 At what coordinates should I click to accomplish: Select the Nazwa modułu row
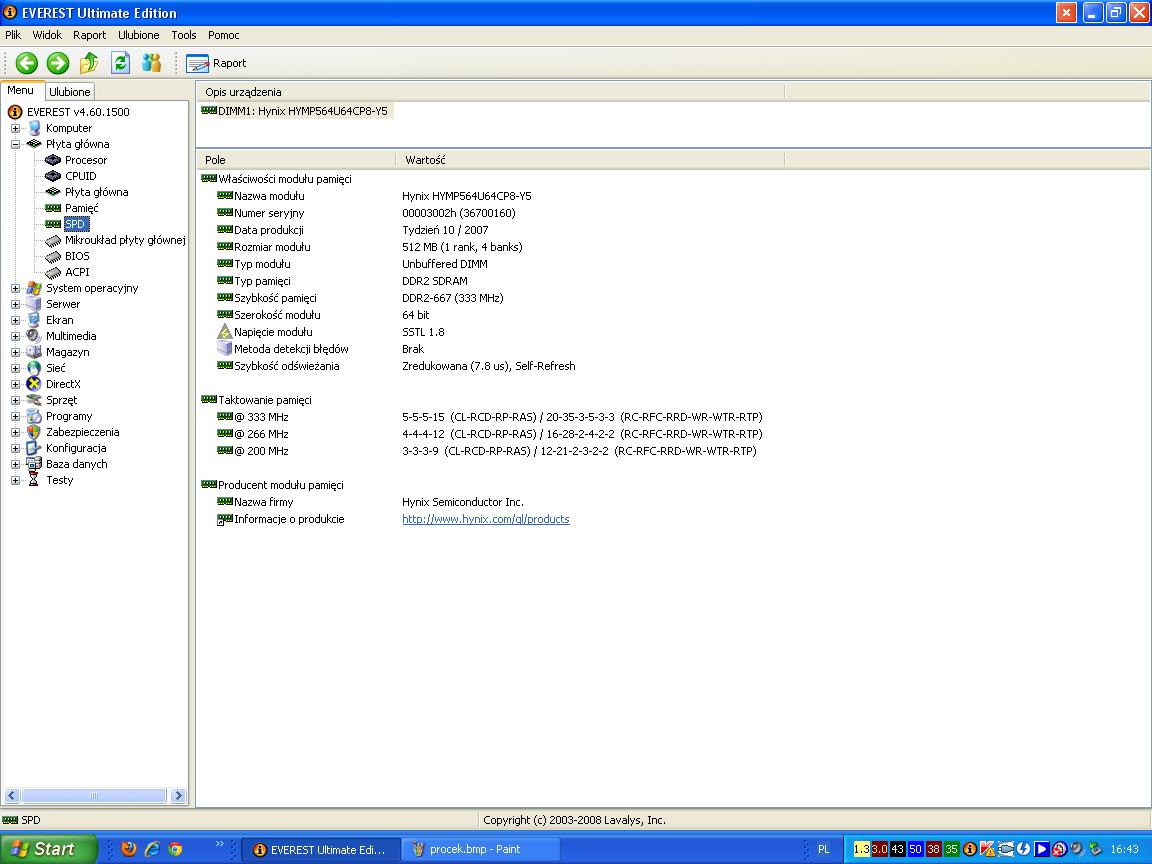coord(269,196)
